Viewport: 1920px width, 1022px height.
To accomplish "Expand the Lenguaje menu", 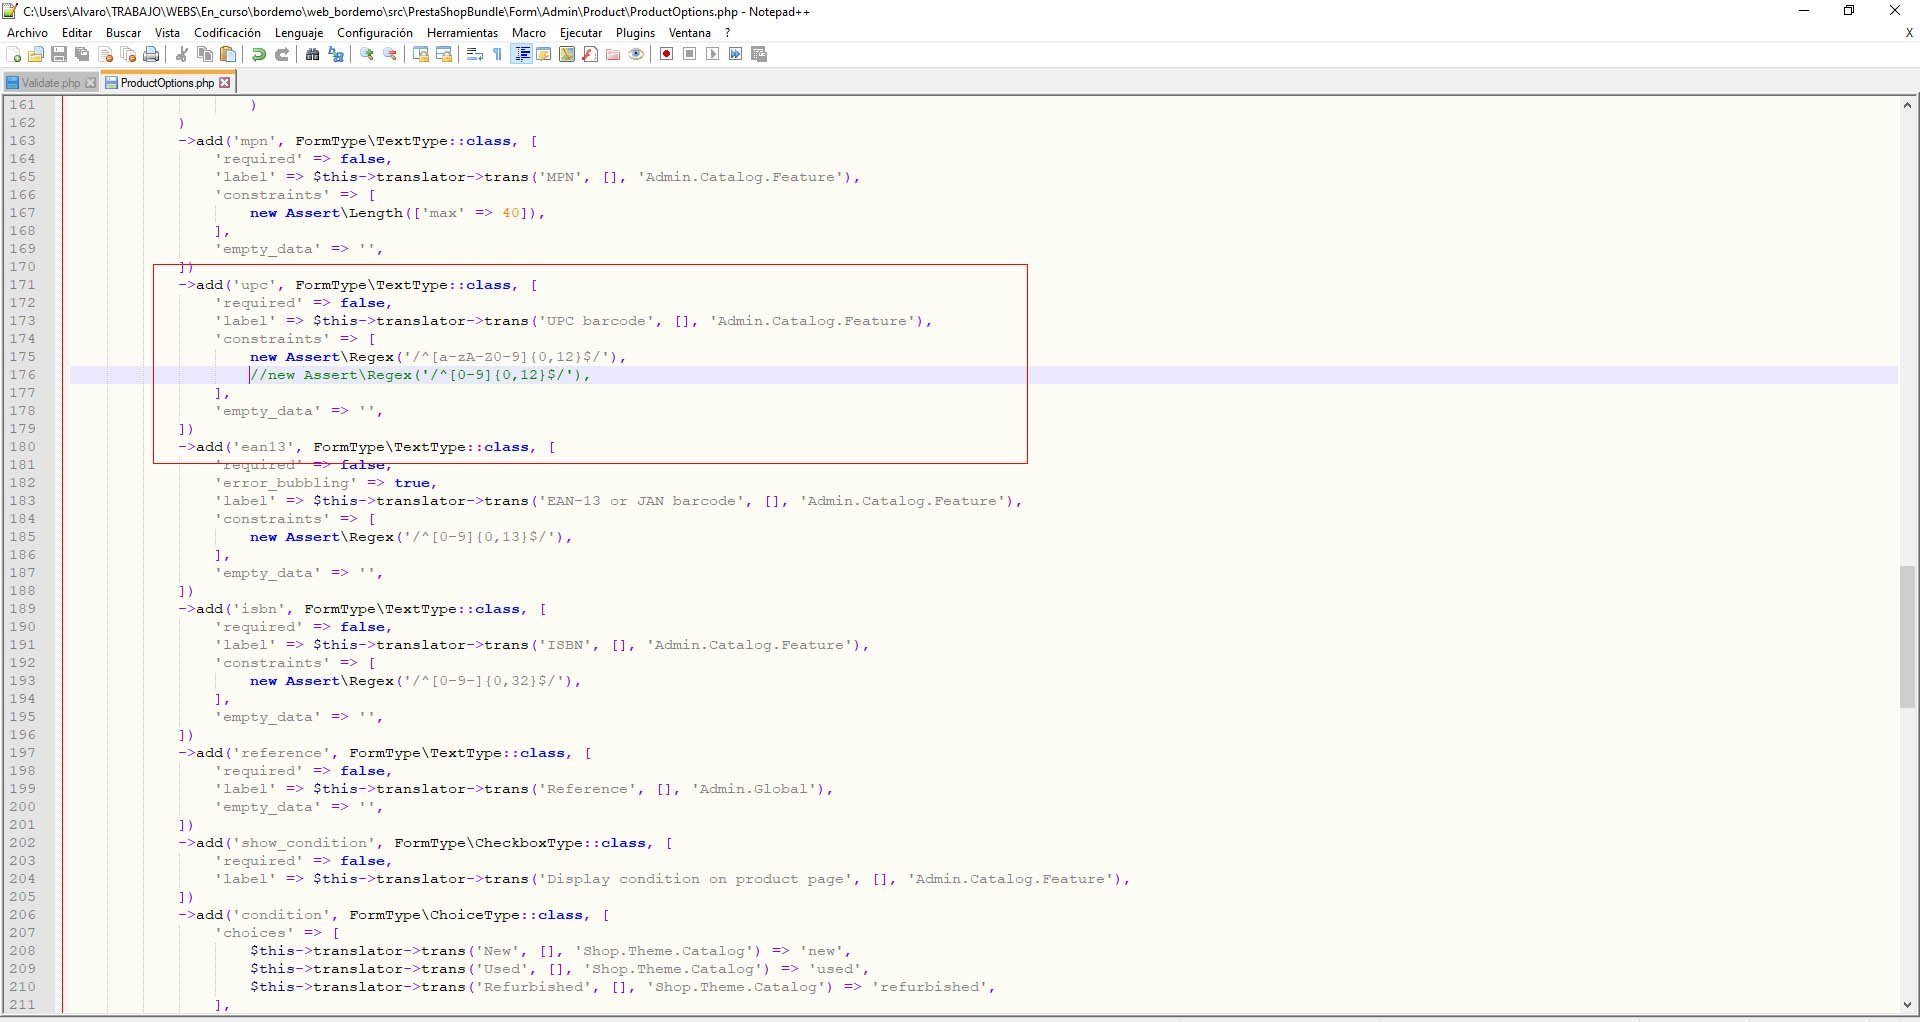I will [299, 33].
